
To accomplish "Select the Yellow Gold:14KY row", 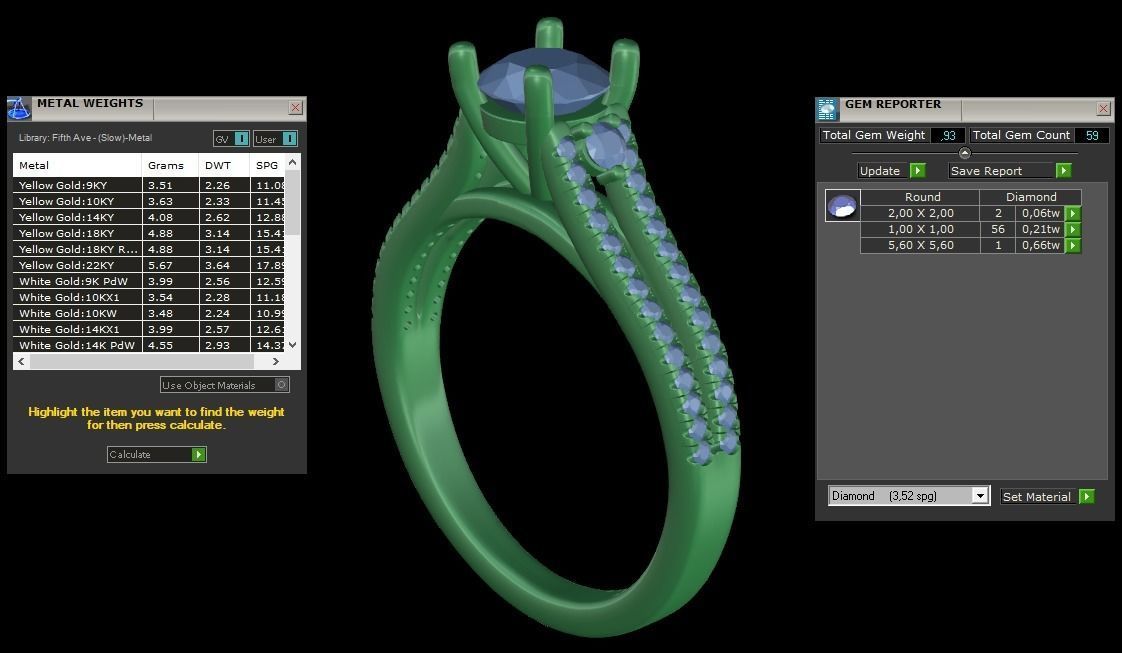I will 149,217.
